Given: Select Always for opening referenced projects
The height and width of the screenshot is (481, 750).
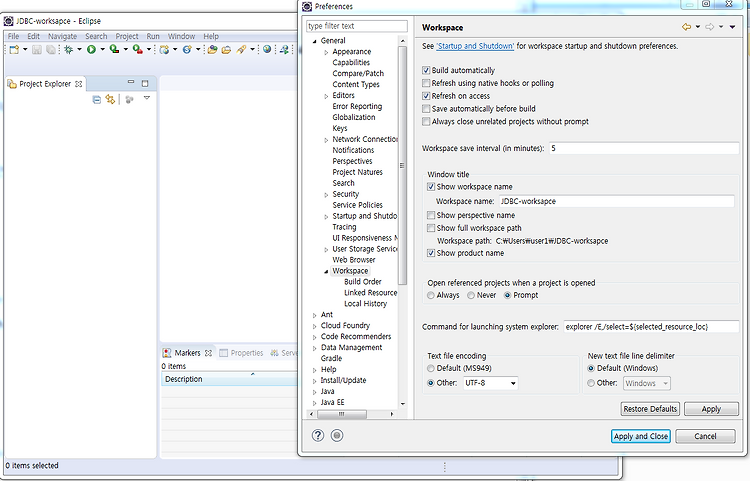Looking at the screenshot, I should coord(431,295).
